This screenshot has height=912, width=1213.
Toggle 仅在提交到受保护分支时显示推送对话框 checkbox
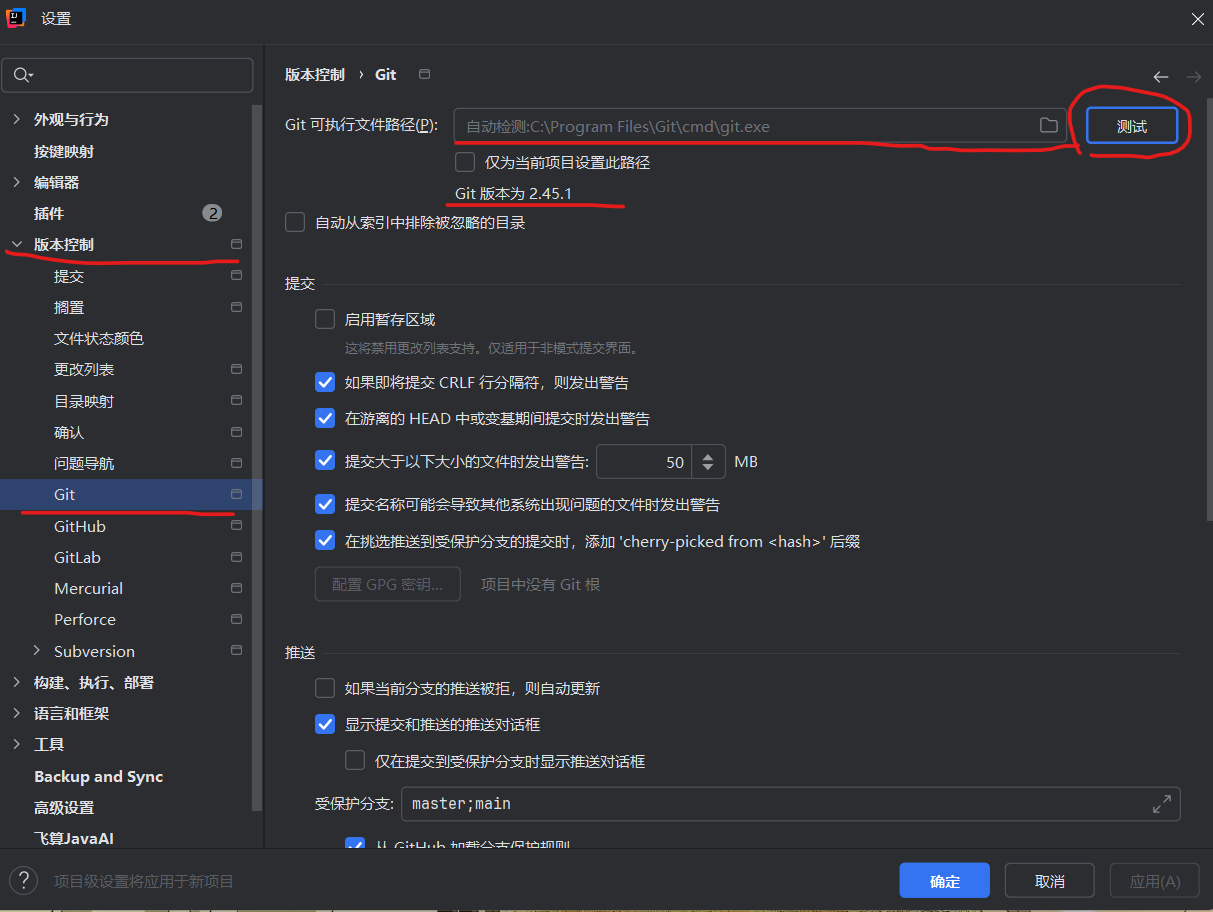click(x=355, y=761)
